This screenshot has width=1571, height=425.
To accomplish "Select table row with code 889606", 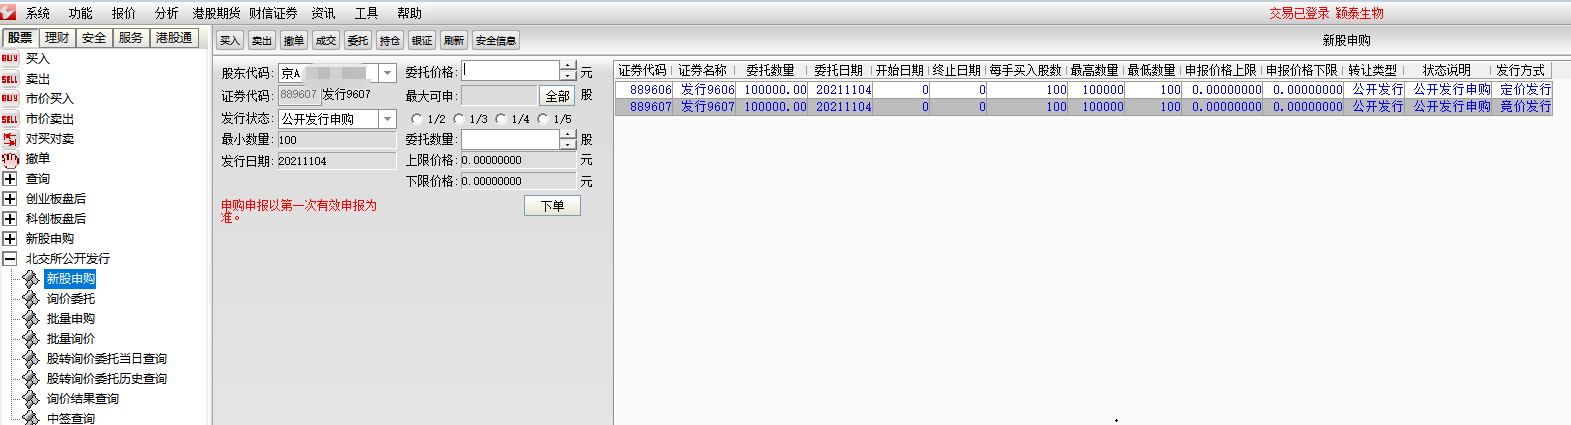I will point(1084,89).
